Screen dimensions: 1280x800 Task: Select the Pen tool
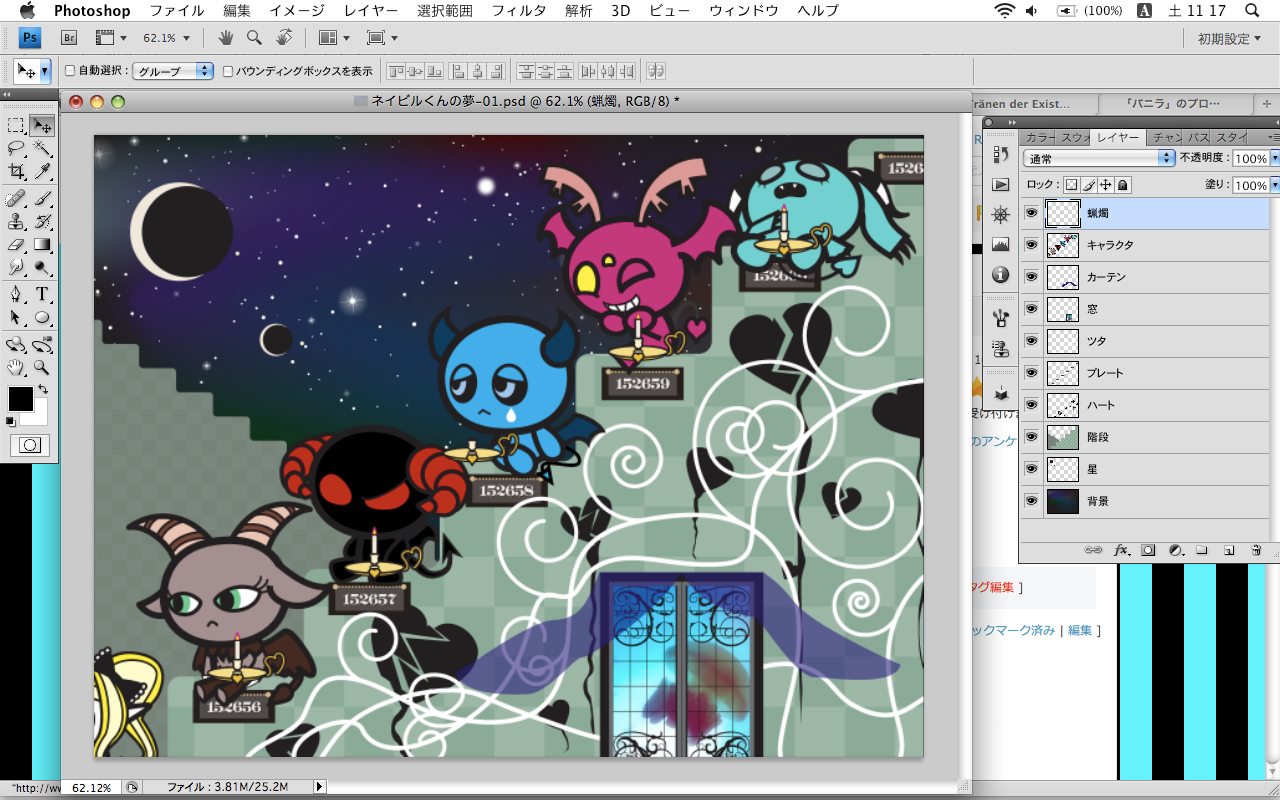click(x=16, y=294)
